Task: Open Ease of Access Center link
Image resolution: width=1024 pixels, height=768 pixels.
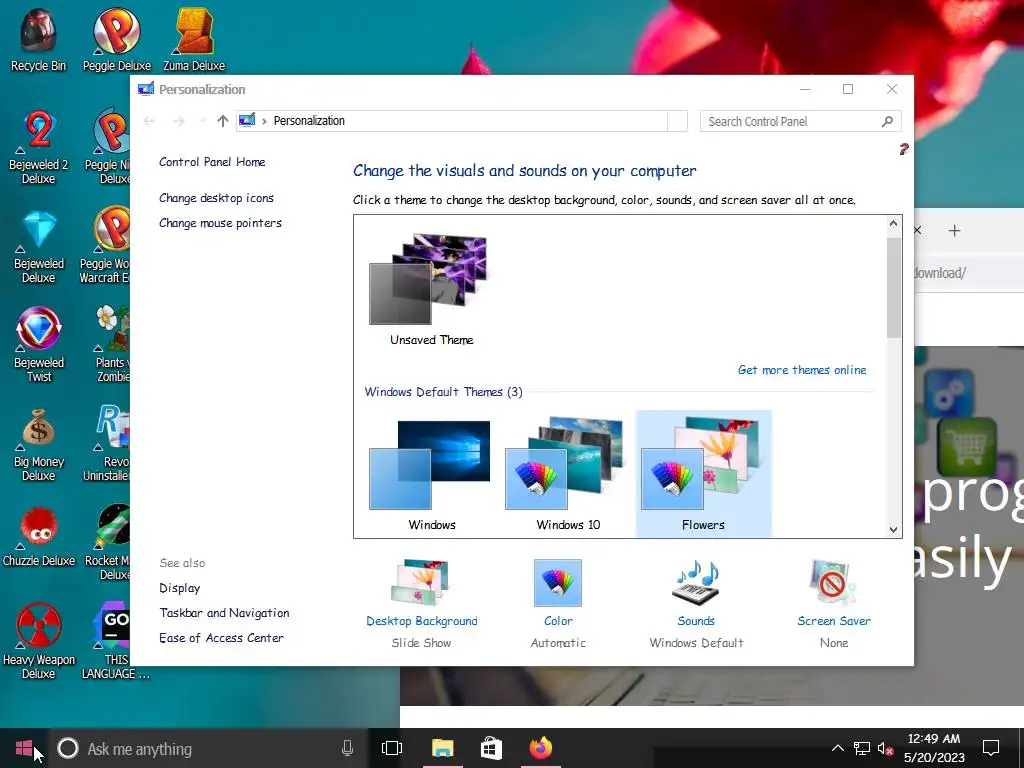Action: (221, 637)
